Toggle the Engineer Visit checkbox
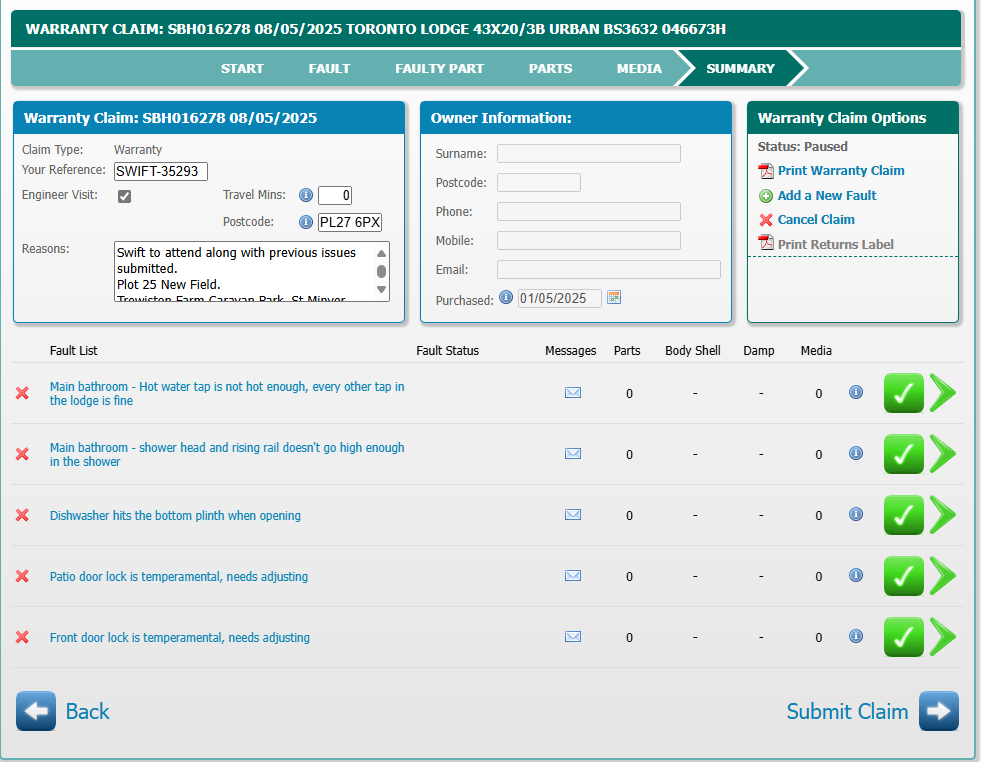 click(x=125, y=196)
